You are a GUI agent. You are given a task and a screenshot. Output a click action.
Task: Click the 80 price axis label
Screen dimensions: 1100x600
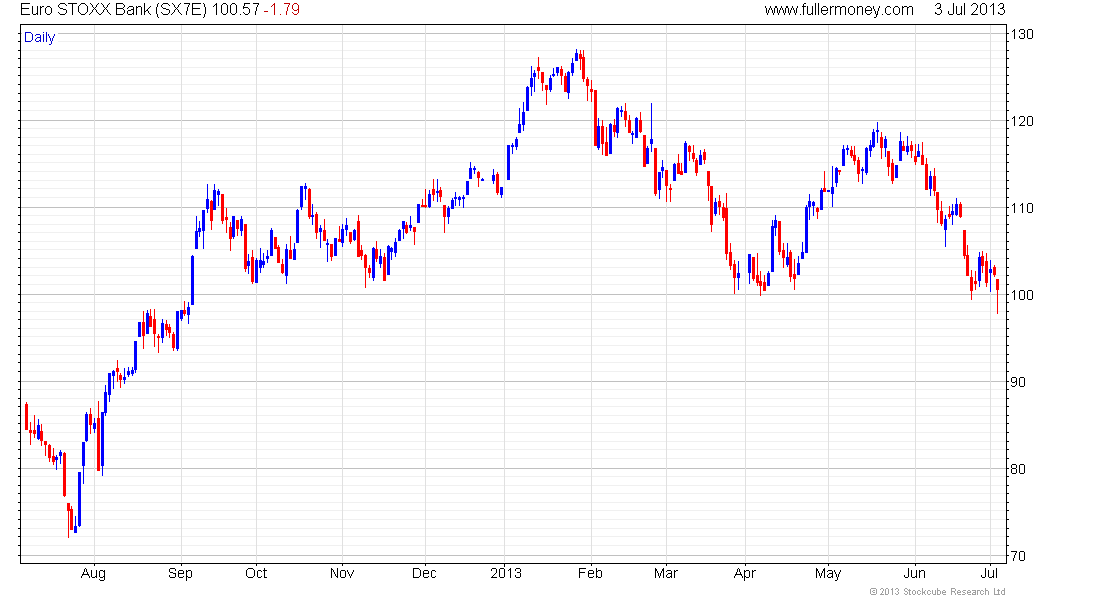(1018, 469)
